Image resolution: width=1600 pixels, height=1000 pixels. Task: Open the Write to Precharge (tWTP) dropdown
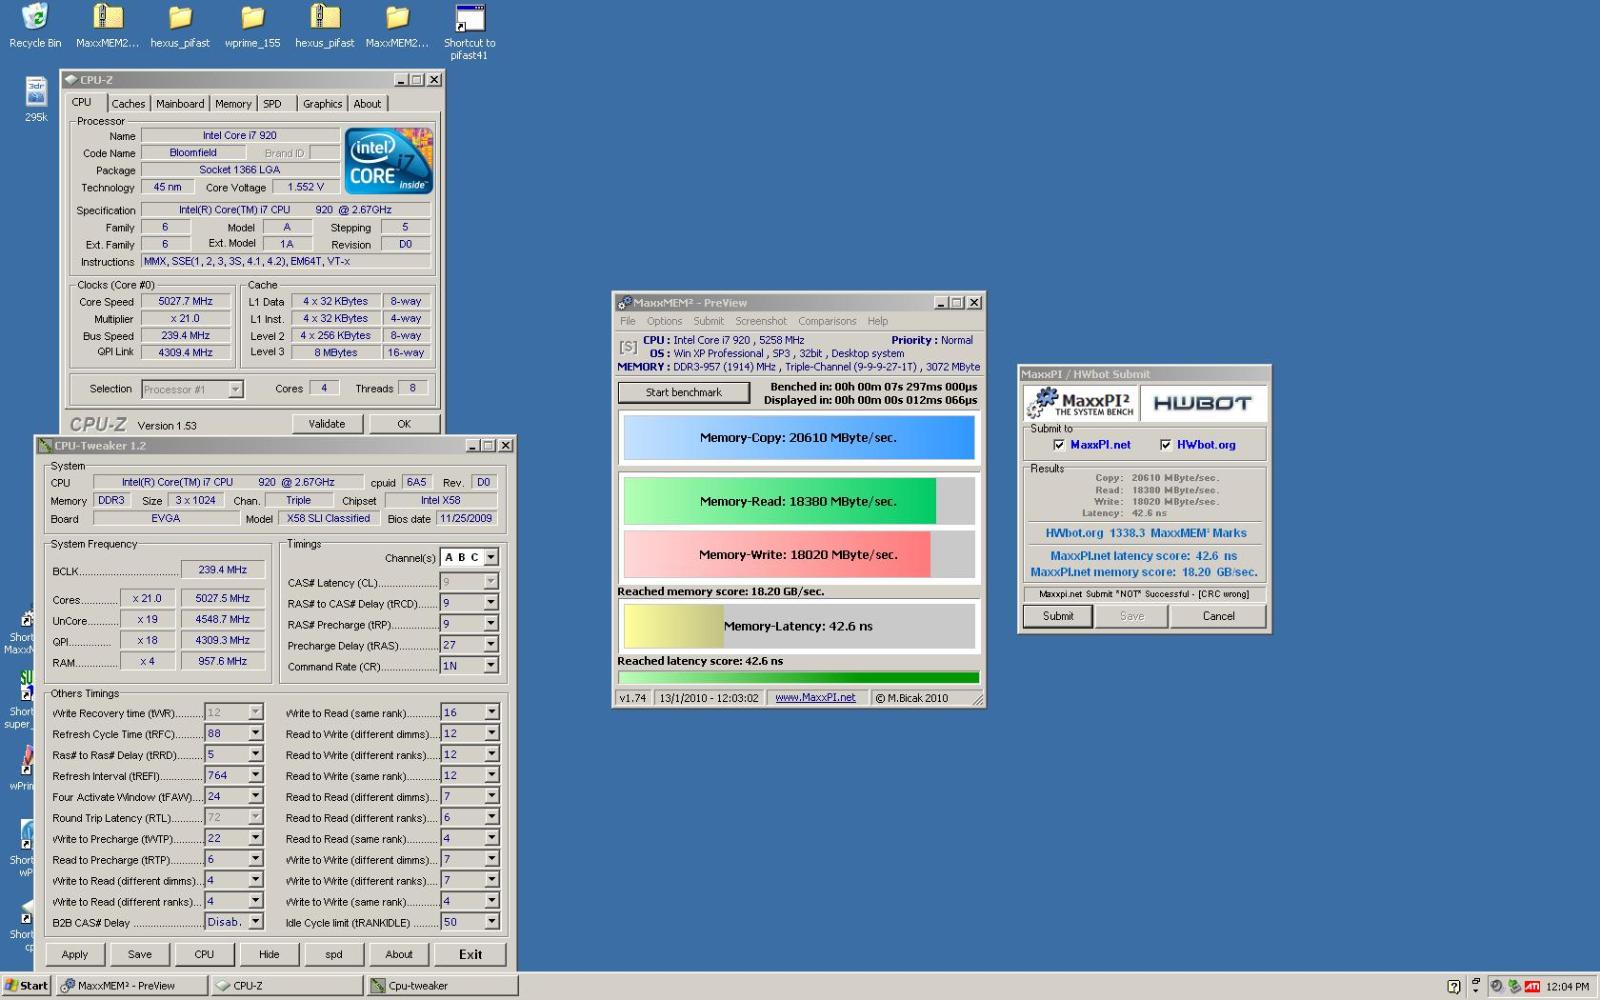click(x=255, y=838)
